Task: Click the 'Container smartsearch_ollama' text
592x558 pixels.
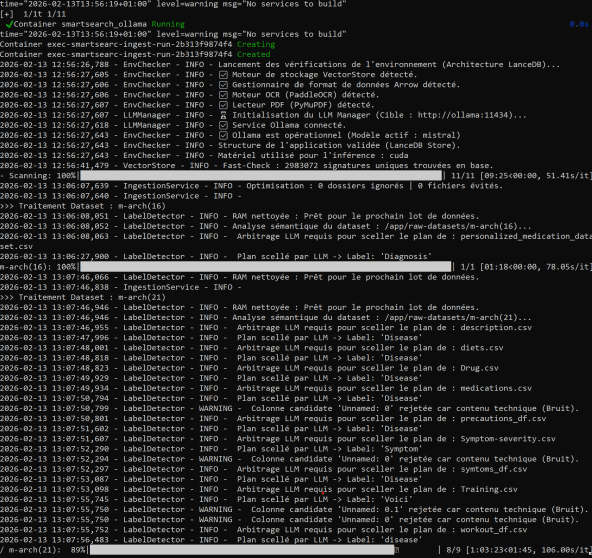Action: click(x=80, y=24)
